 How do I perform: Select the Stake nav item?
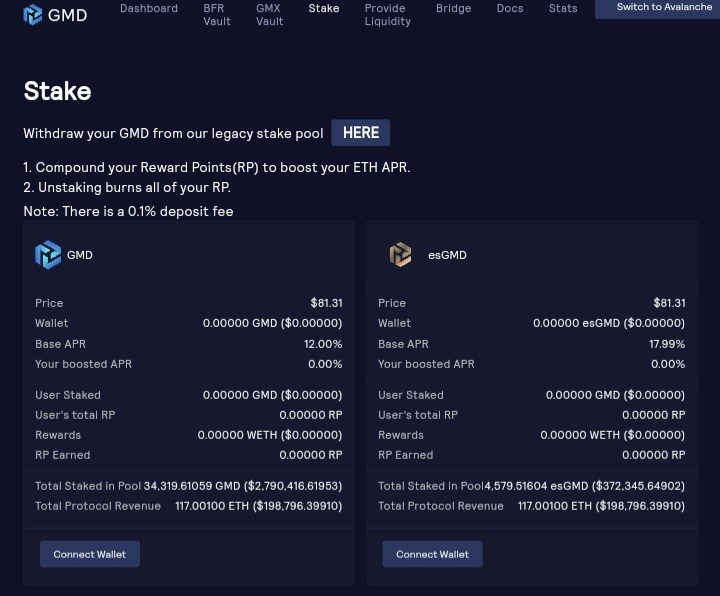pos(324,8)
